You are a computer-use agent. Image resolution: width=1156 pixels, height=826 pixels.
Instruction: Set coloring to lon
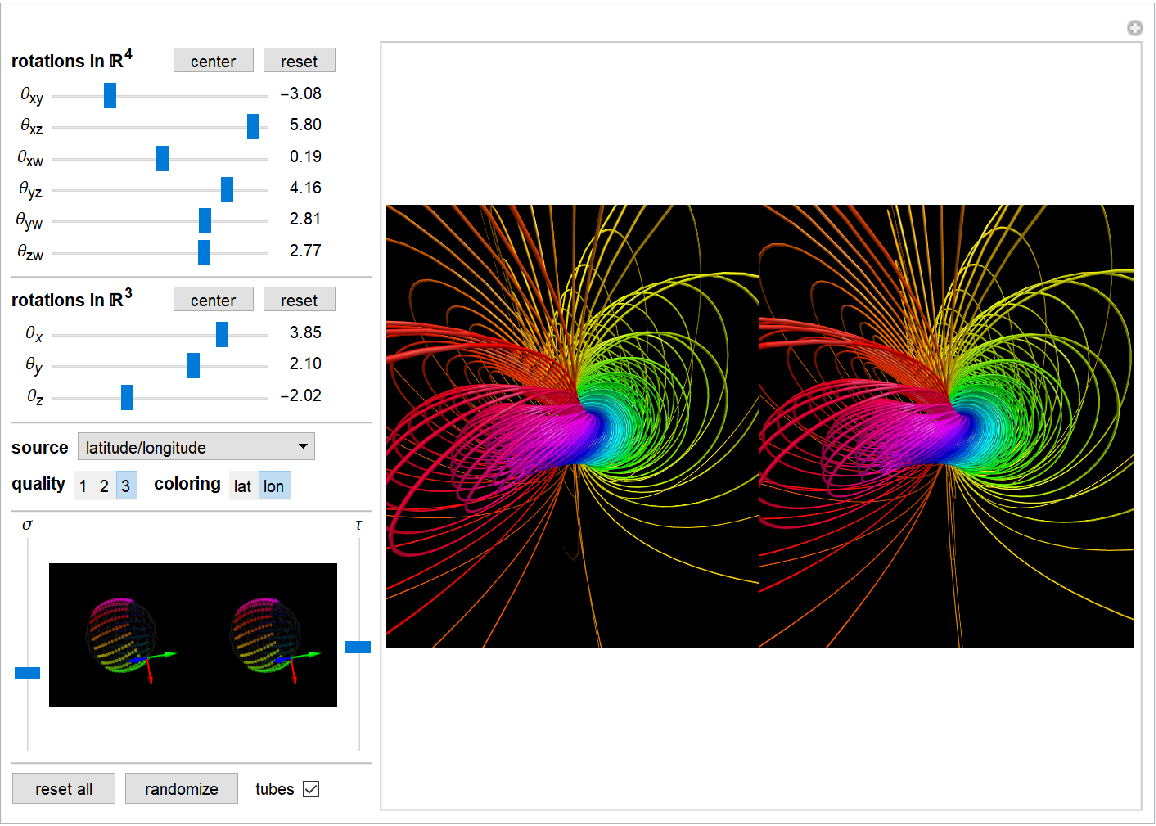[273, 486]
